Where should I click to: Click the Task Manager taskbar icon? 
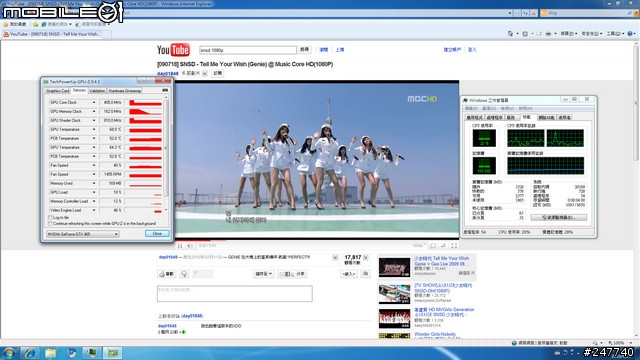coord(92,353)
